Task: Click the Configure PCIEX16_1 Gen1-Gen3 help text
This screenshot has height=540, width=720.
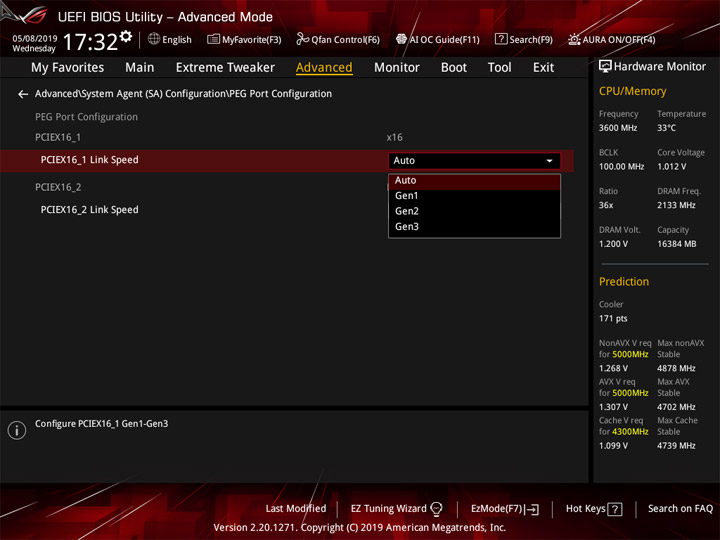Action: click(x=101, y=424)
